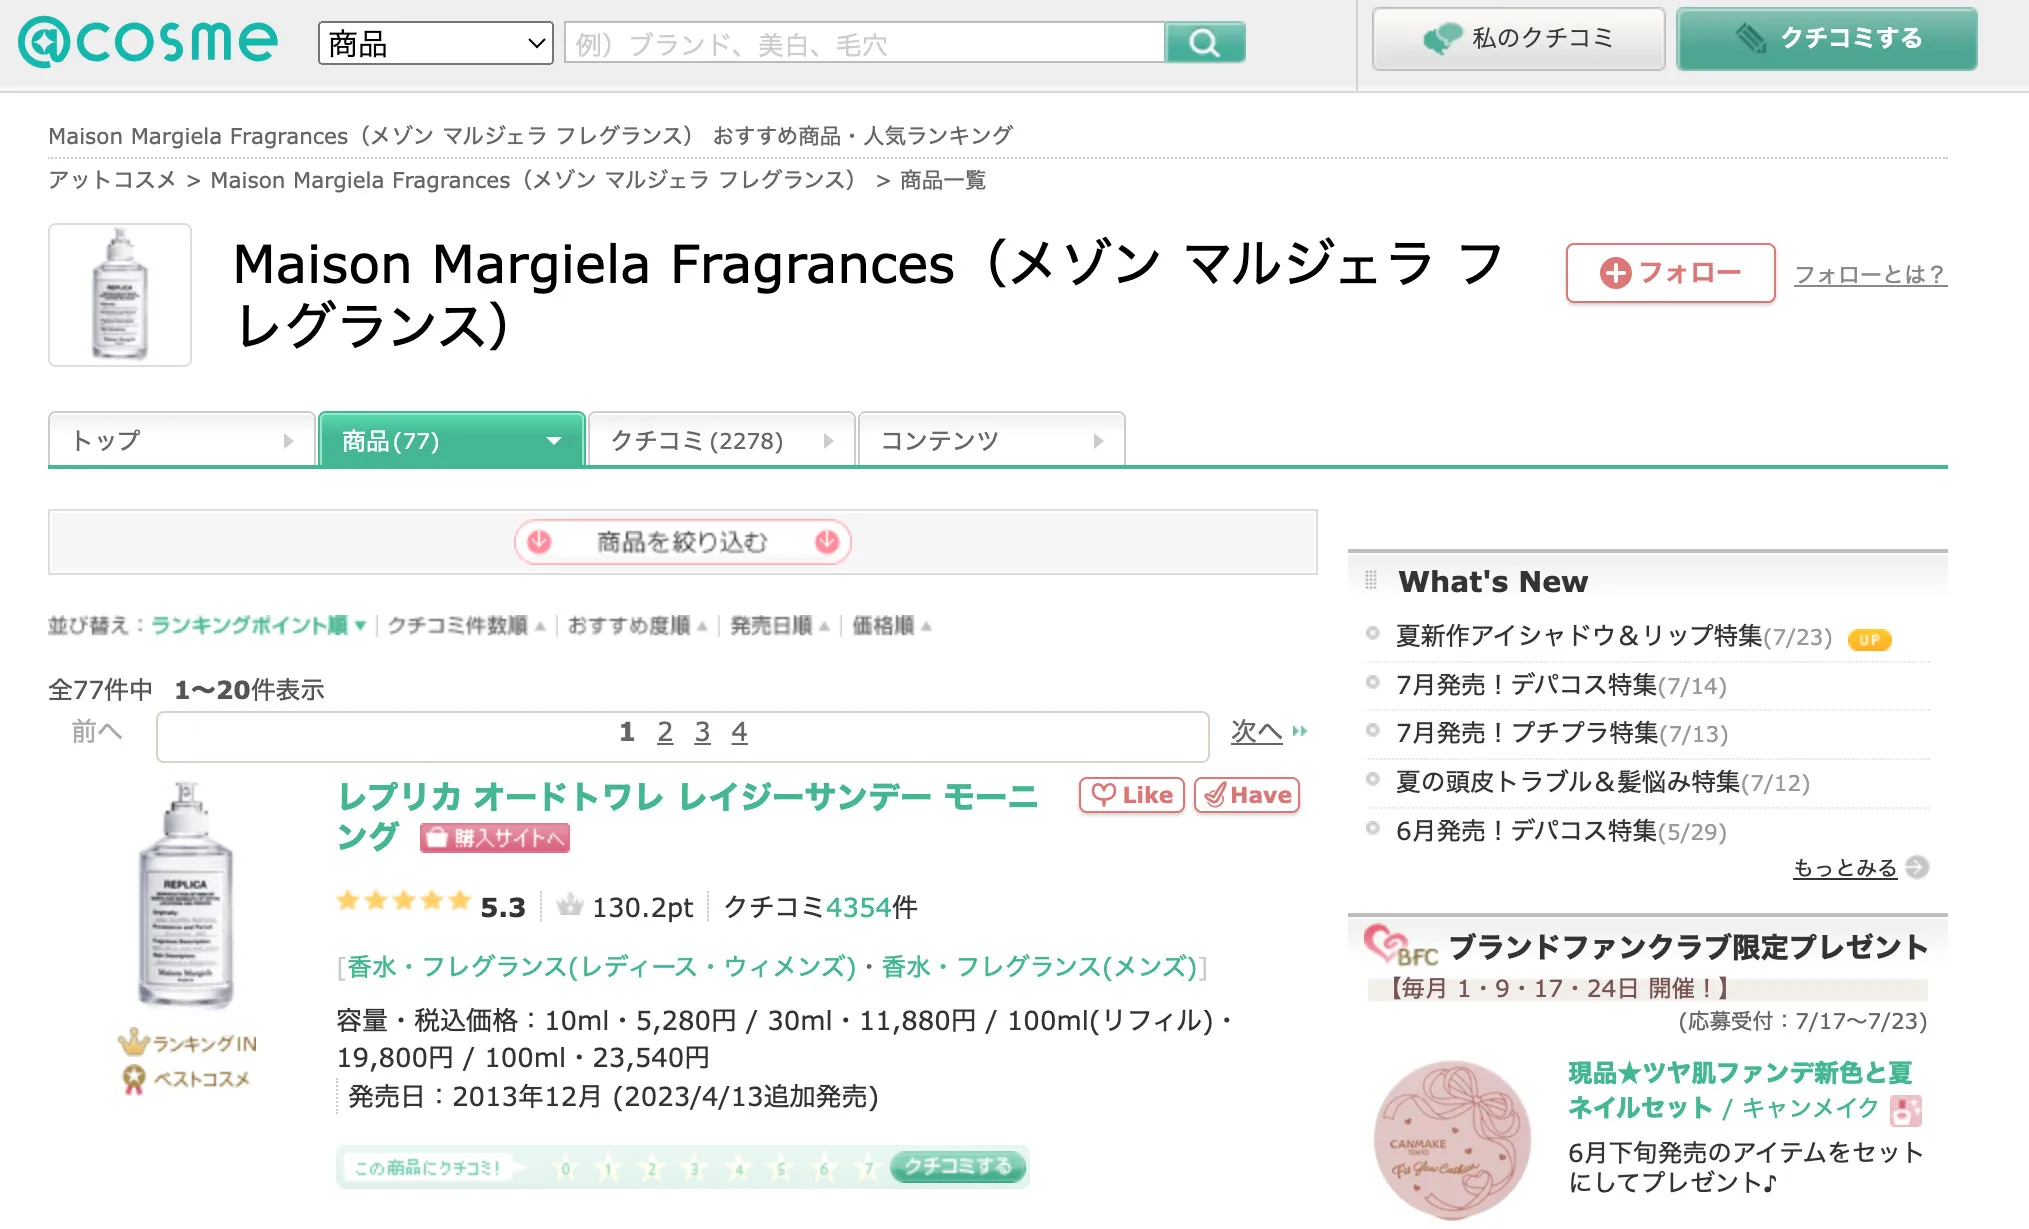Click the five-star rating icons 5.3
Viewport: 2029px width, 1229px height.
pyautogui.click(x=404, y=901)
